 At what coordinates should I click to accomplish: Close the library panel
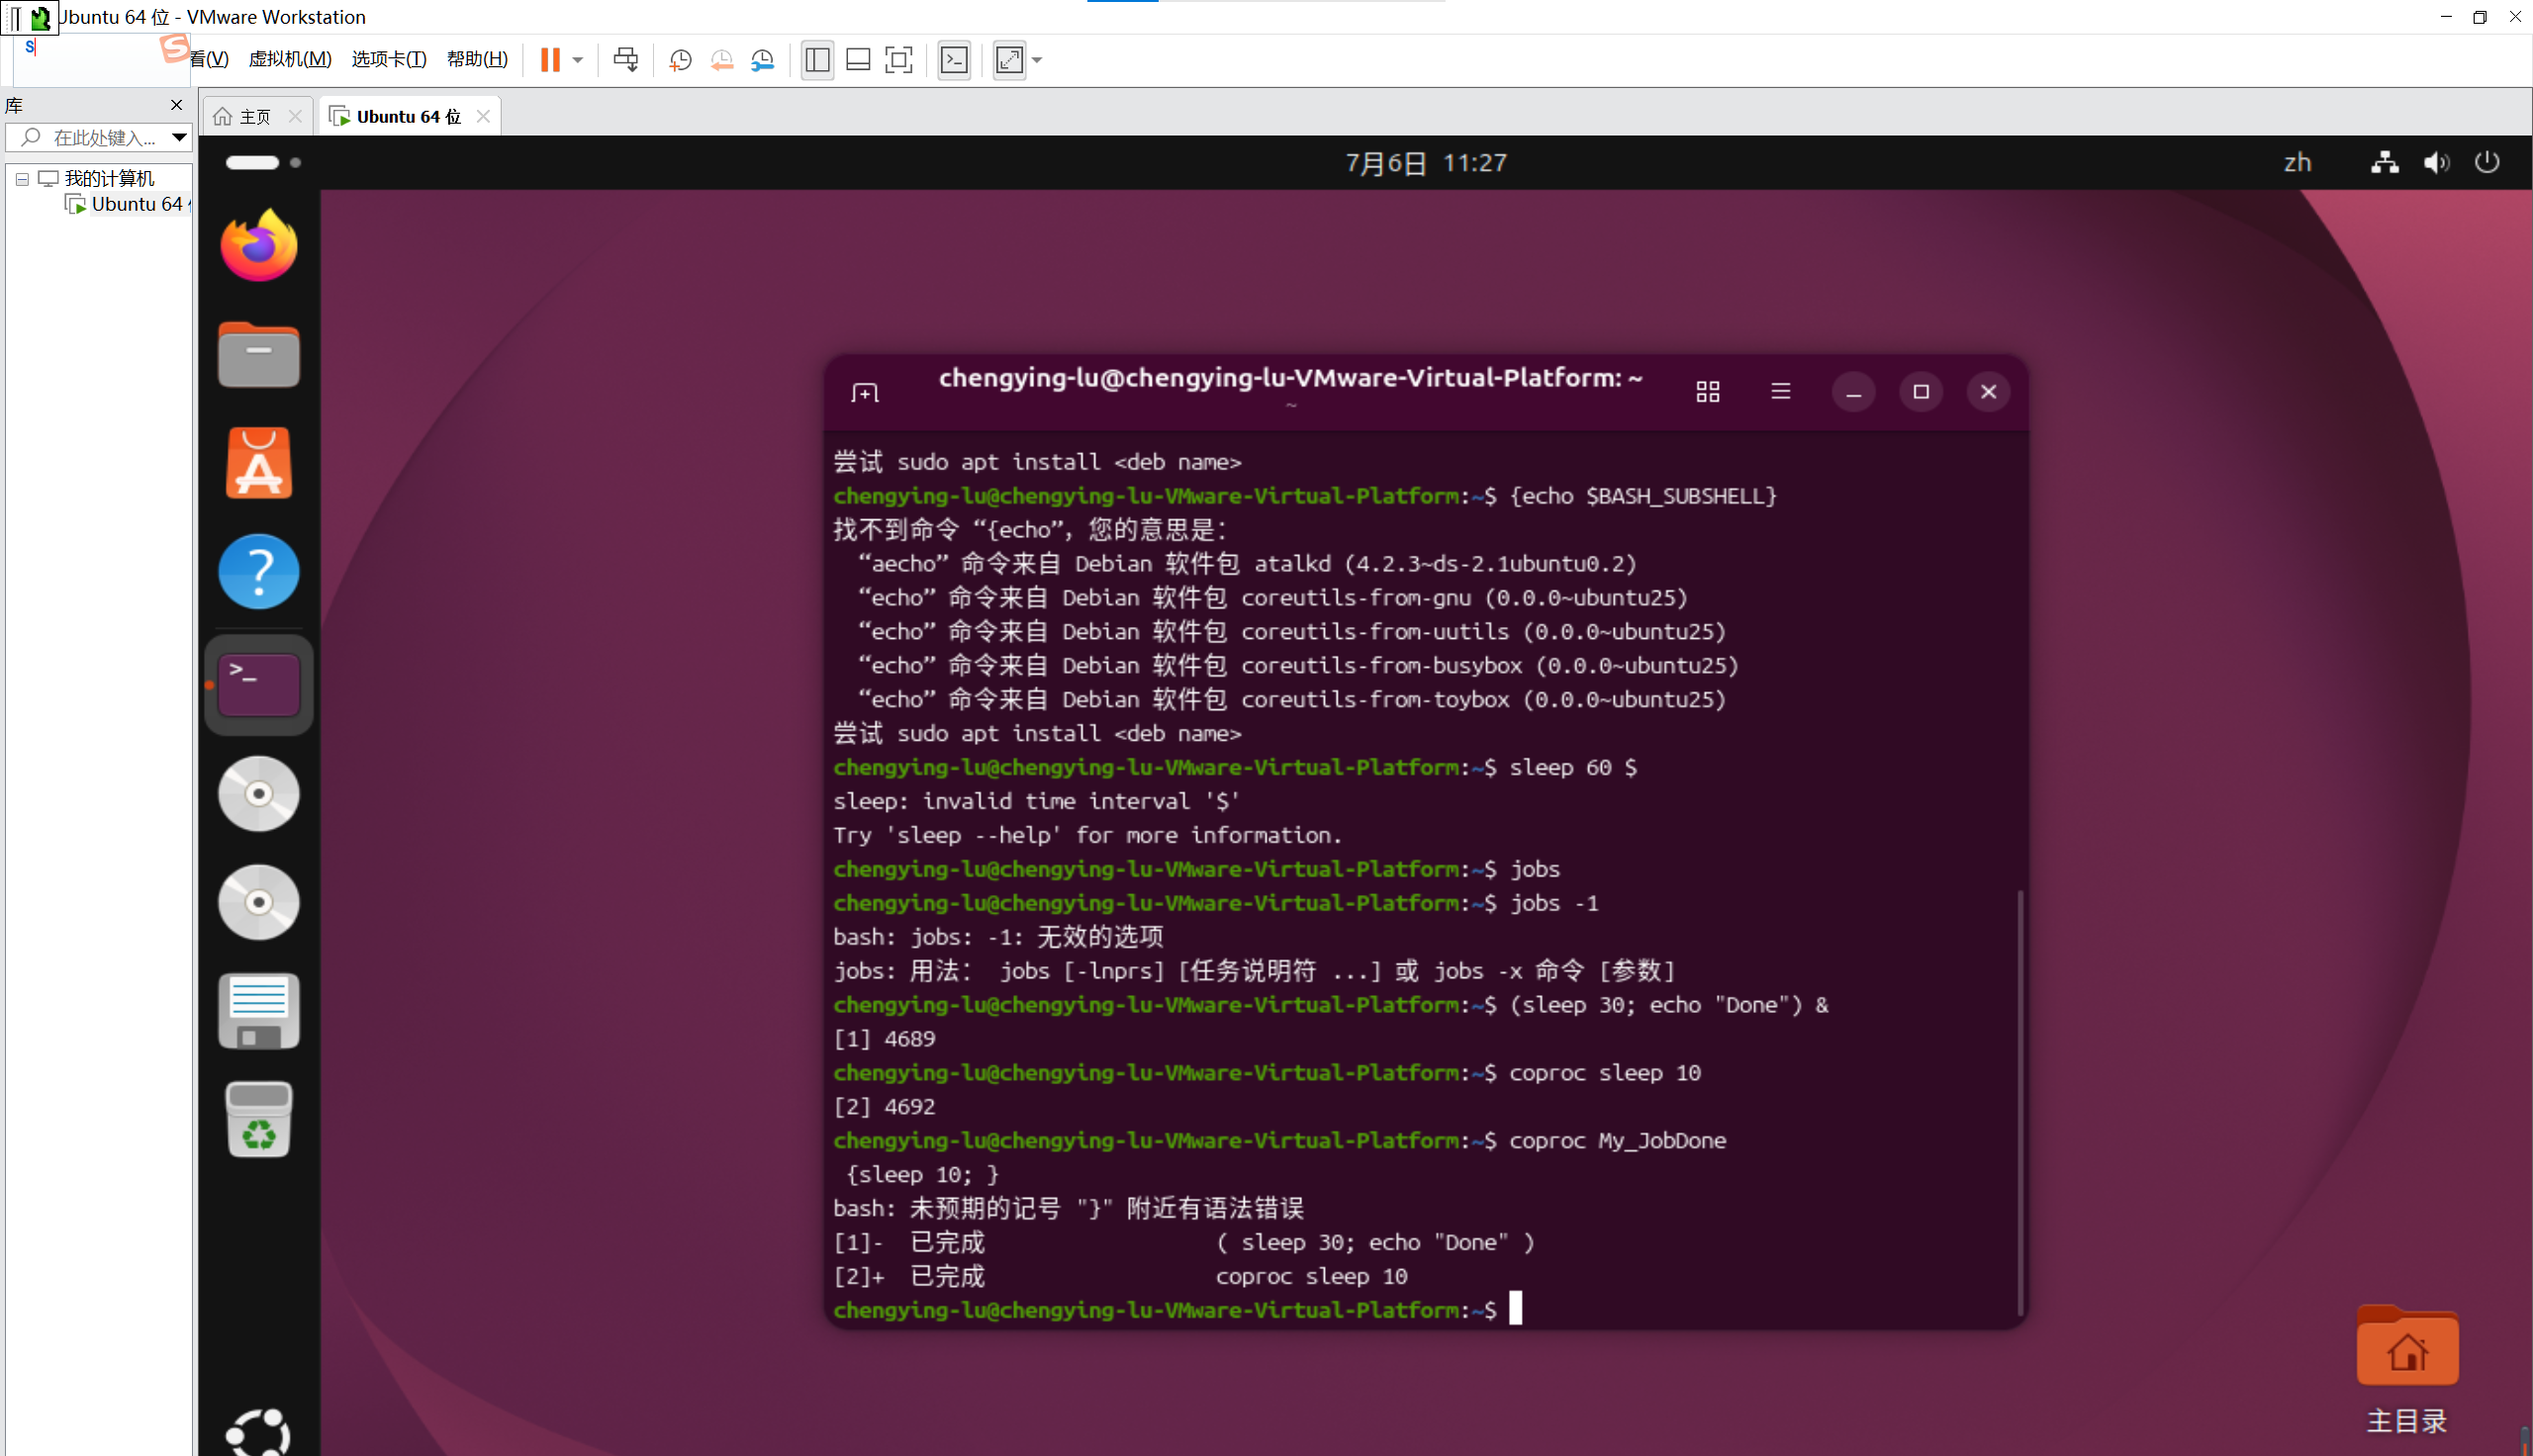click(x=177, y=105)
